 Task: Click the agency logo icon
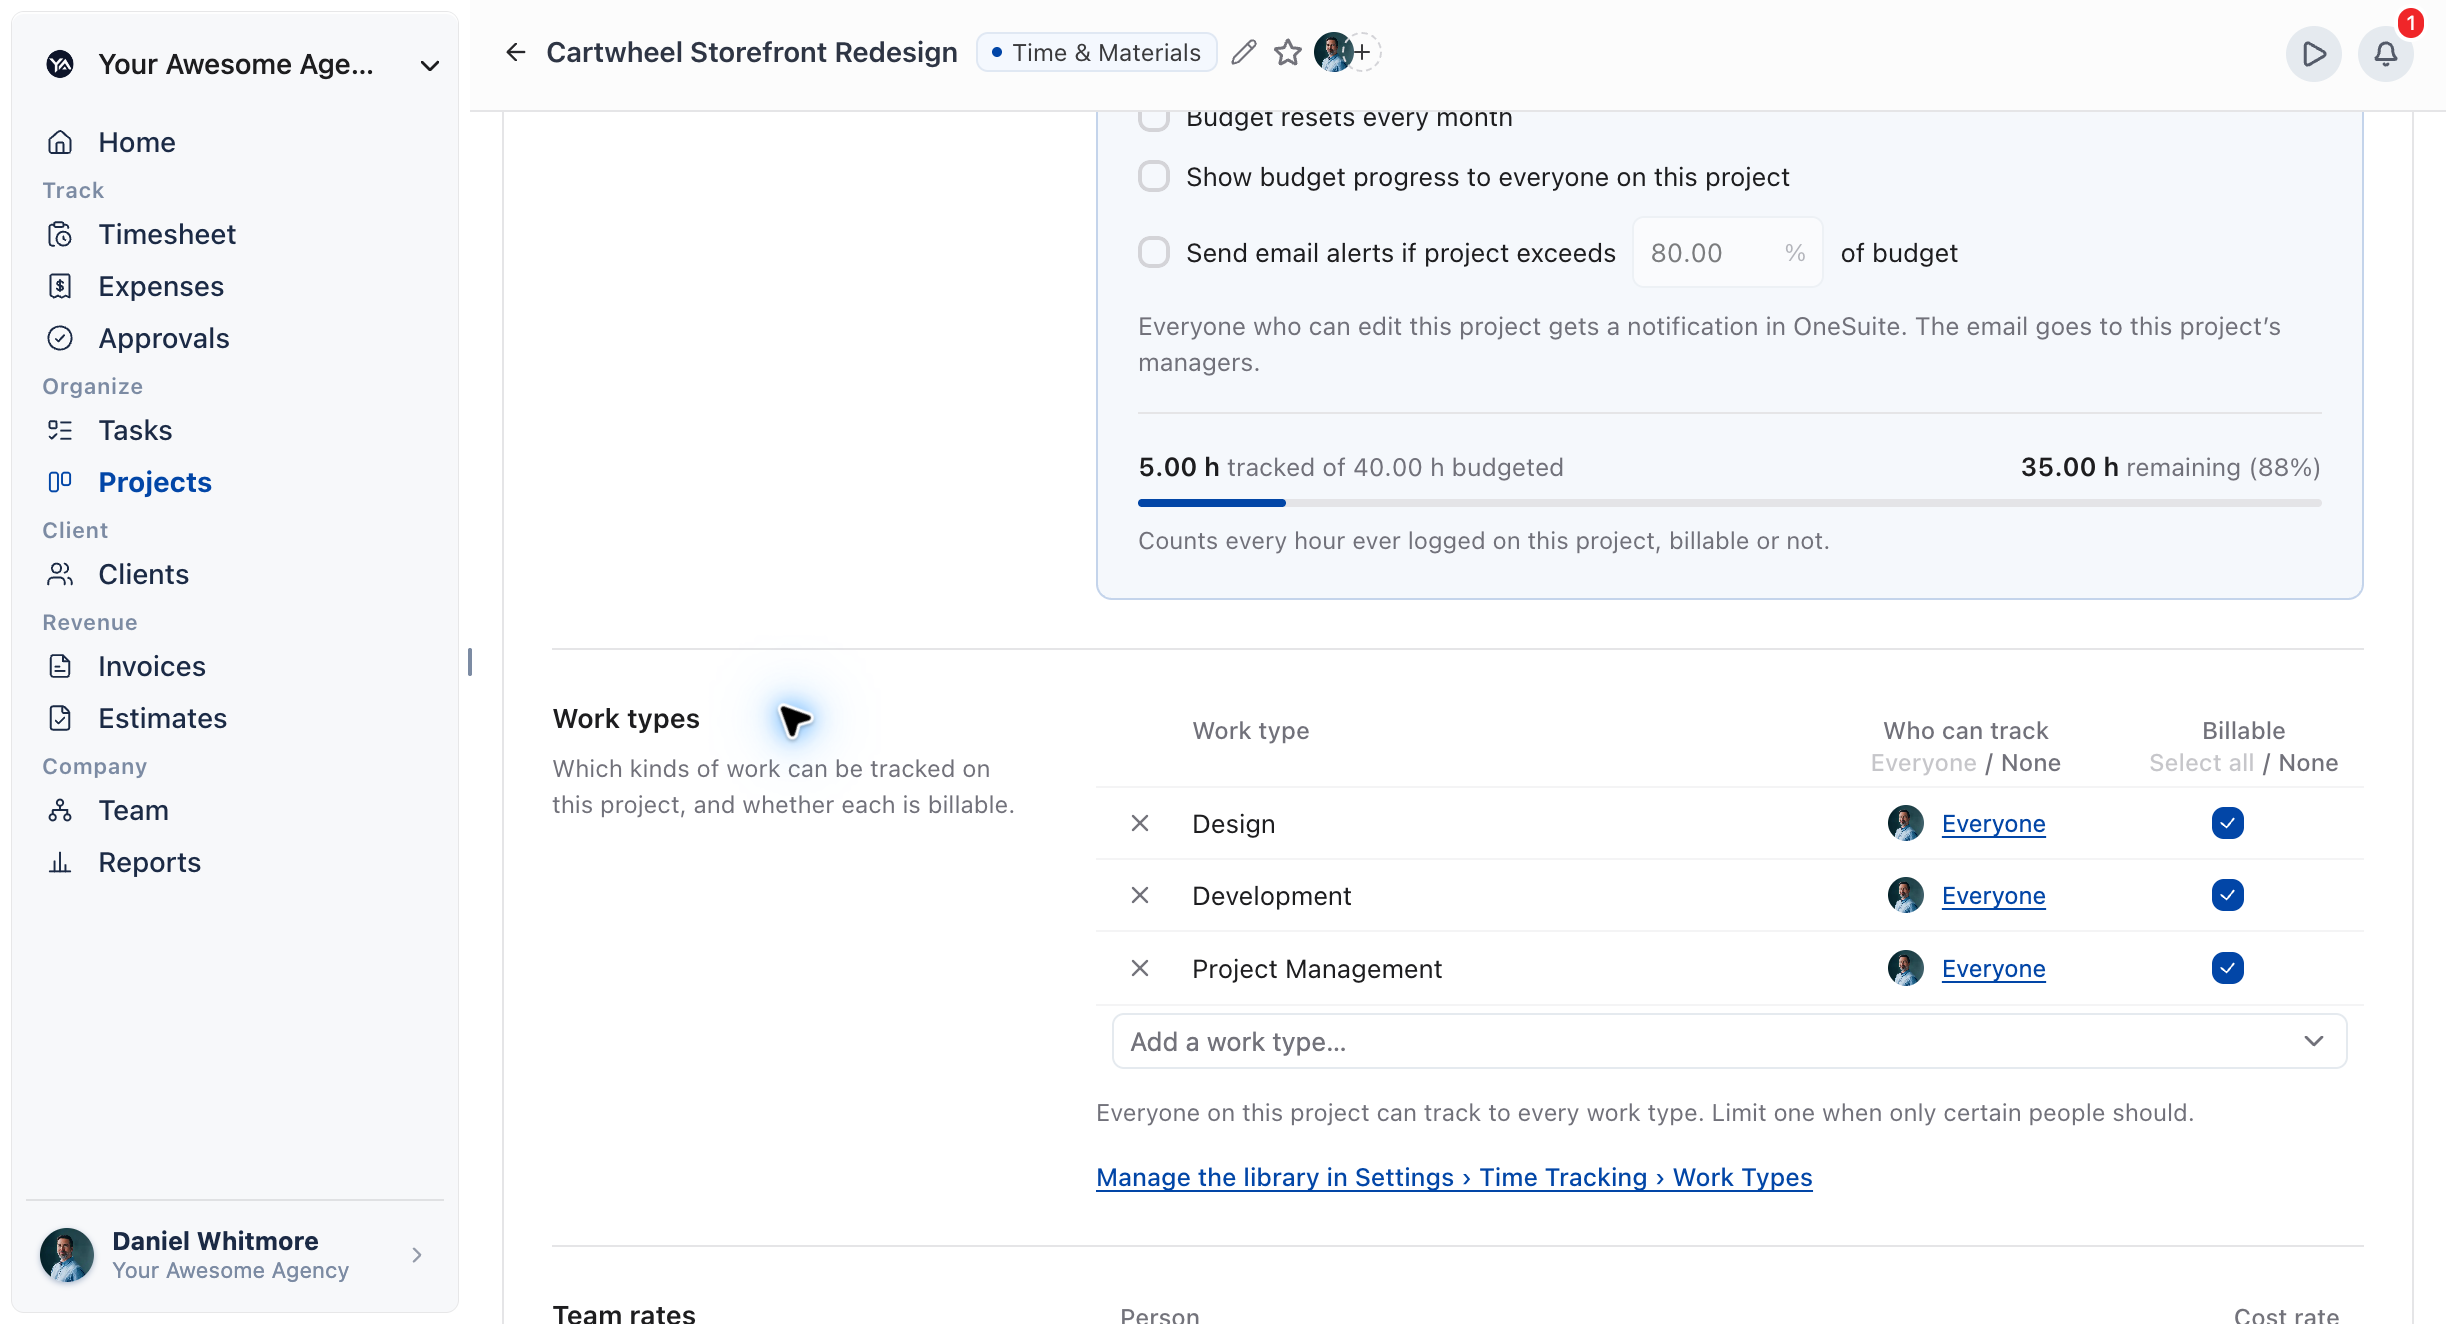(60, 64)
